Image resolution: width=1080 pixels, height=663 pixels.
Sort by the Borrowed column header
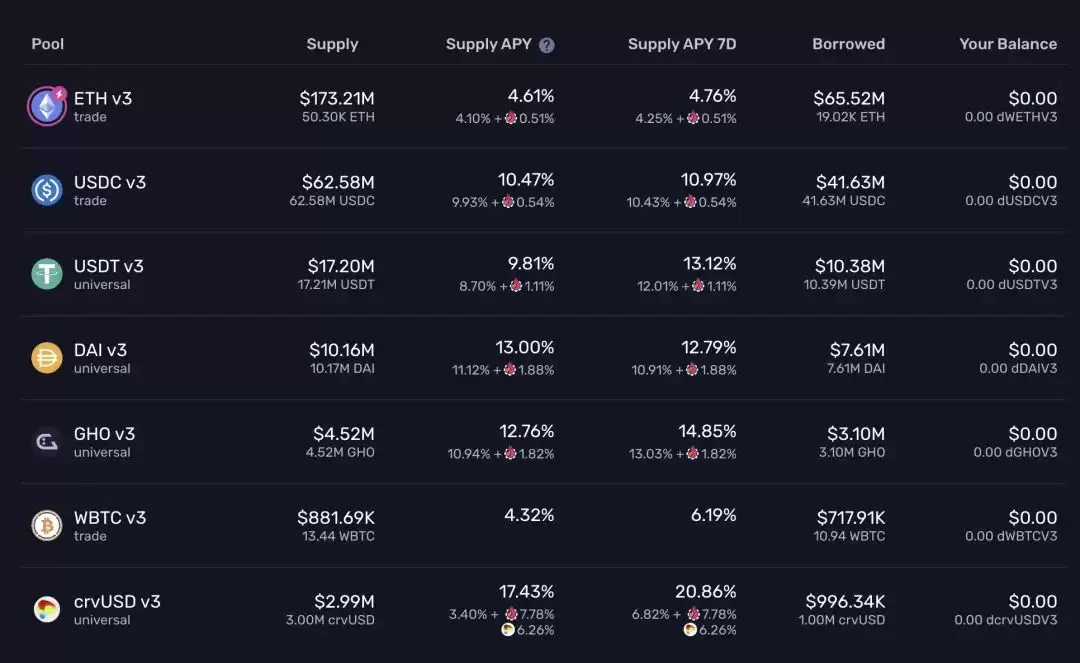point(848,44)
